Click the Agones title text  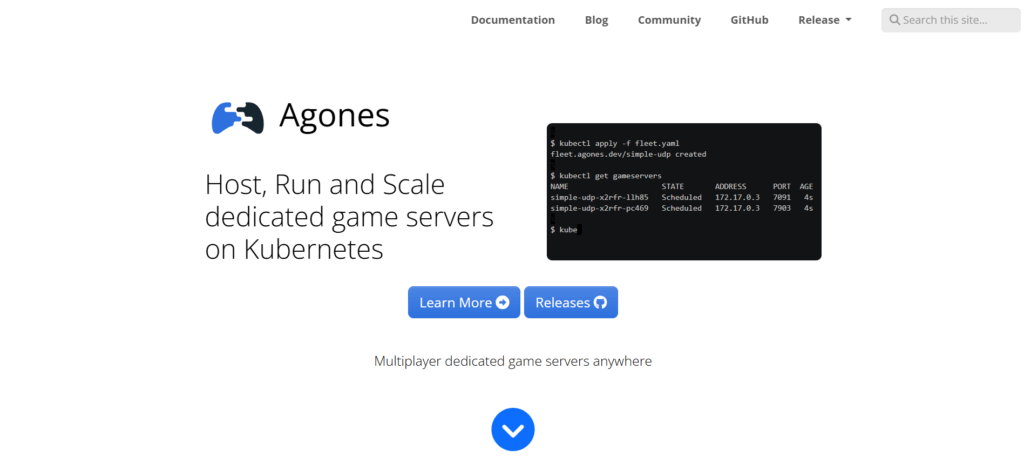click(334, 116)
